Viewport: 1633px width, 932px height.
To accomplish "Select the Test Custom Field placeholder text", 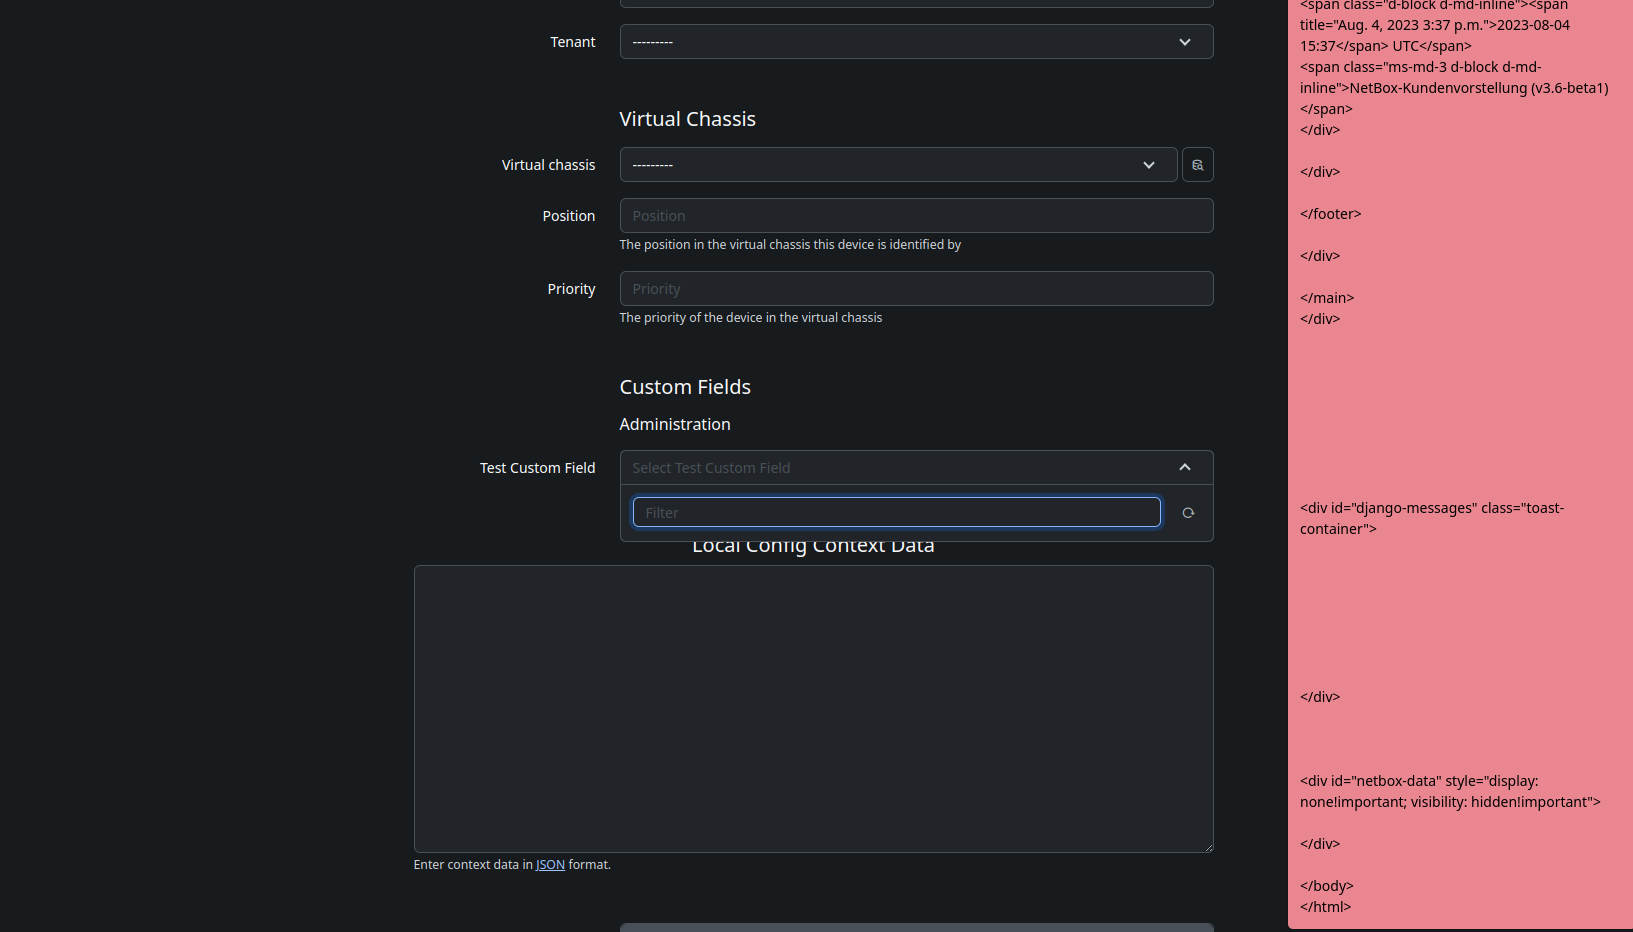I will click(711, 467).
